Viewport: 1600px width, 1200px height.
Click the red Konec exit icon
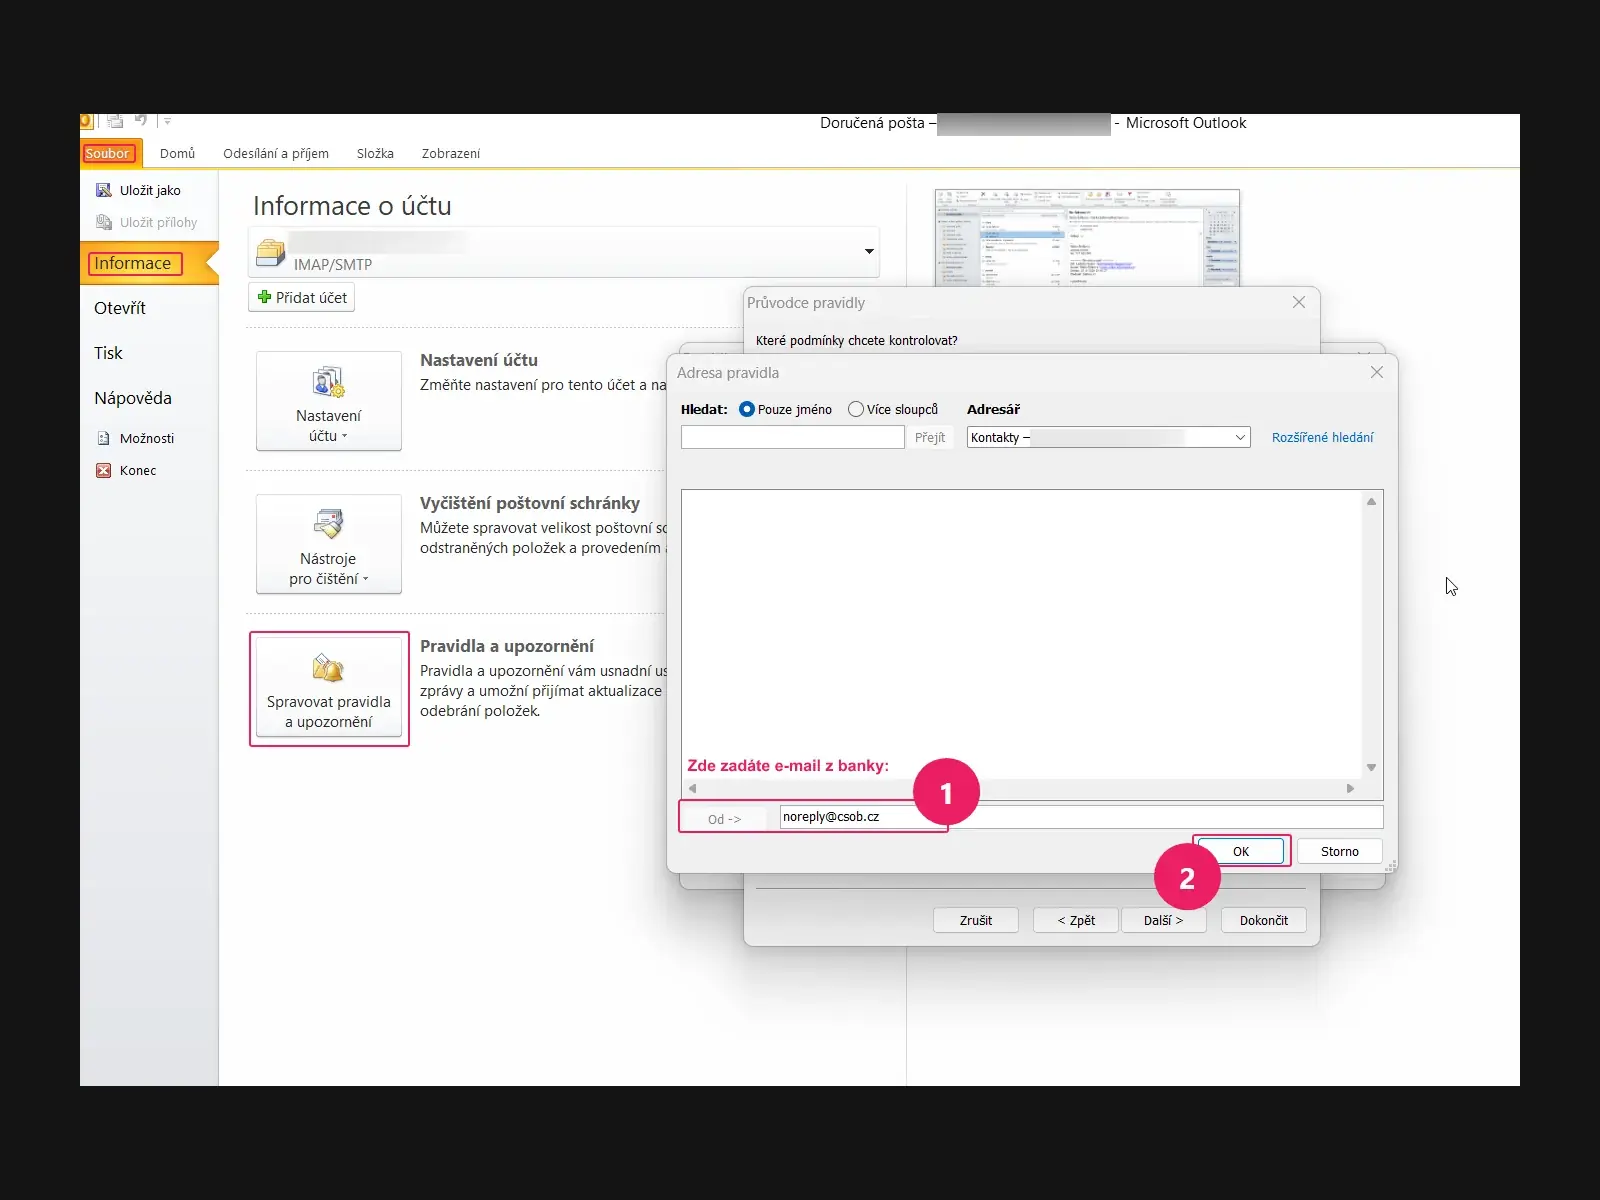coord(103,470)
